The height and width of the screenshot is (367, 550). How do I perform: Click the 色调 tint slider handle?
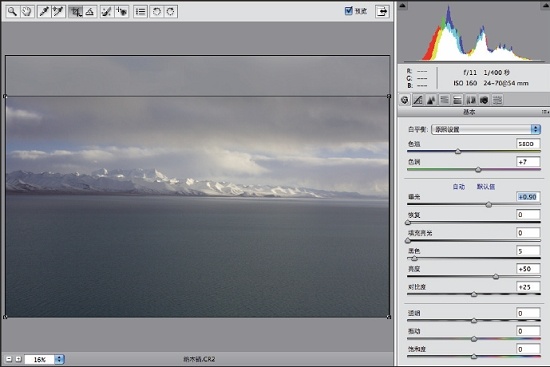(x=478, y=170)
